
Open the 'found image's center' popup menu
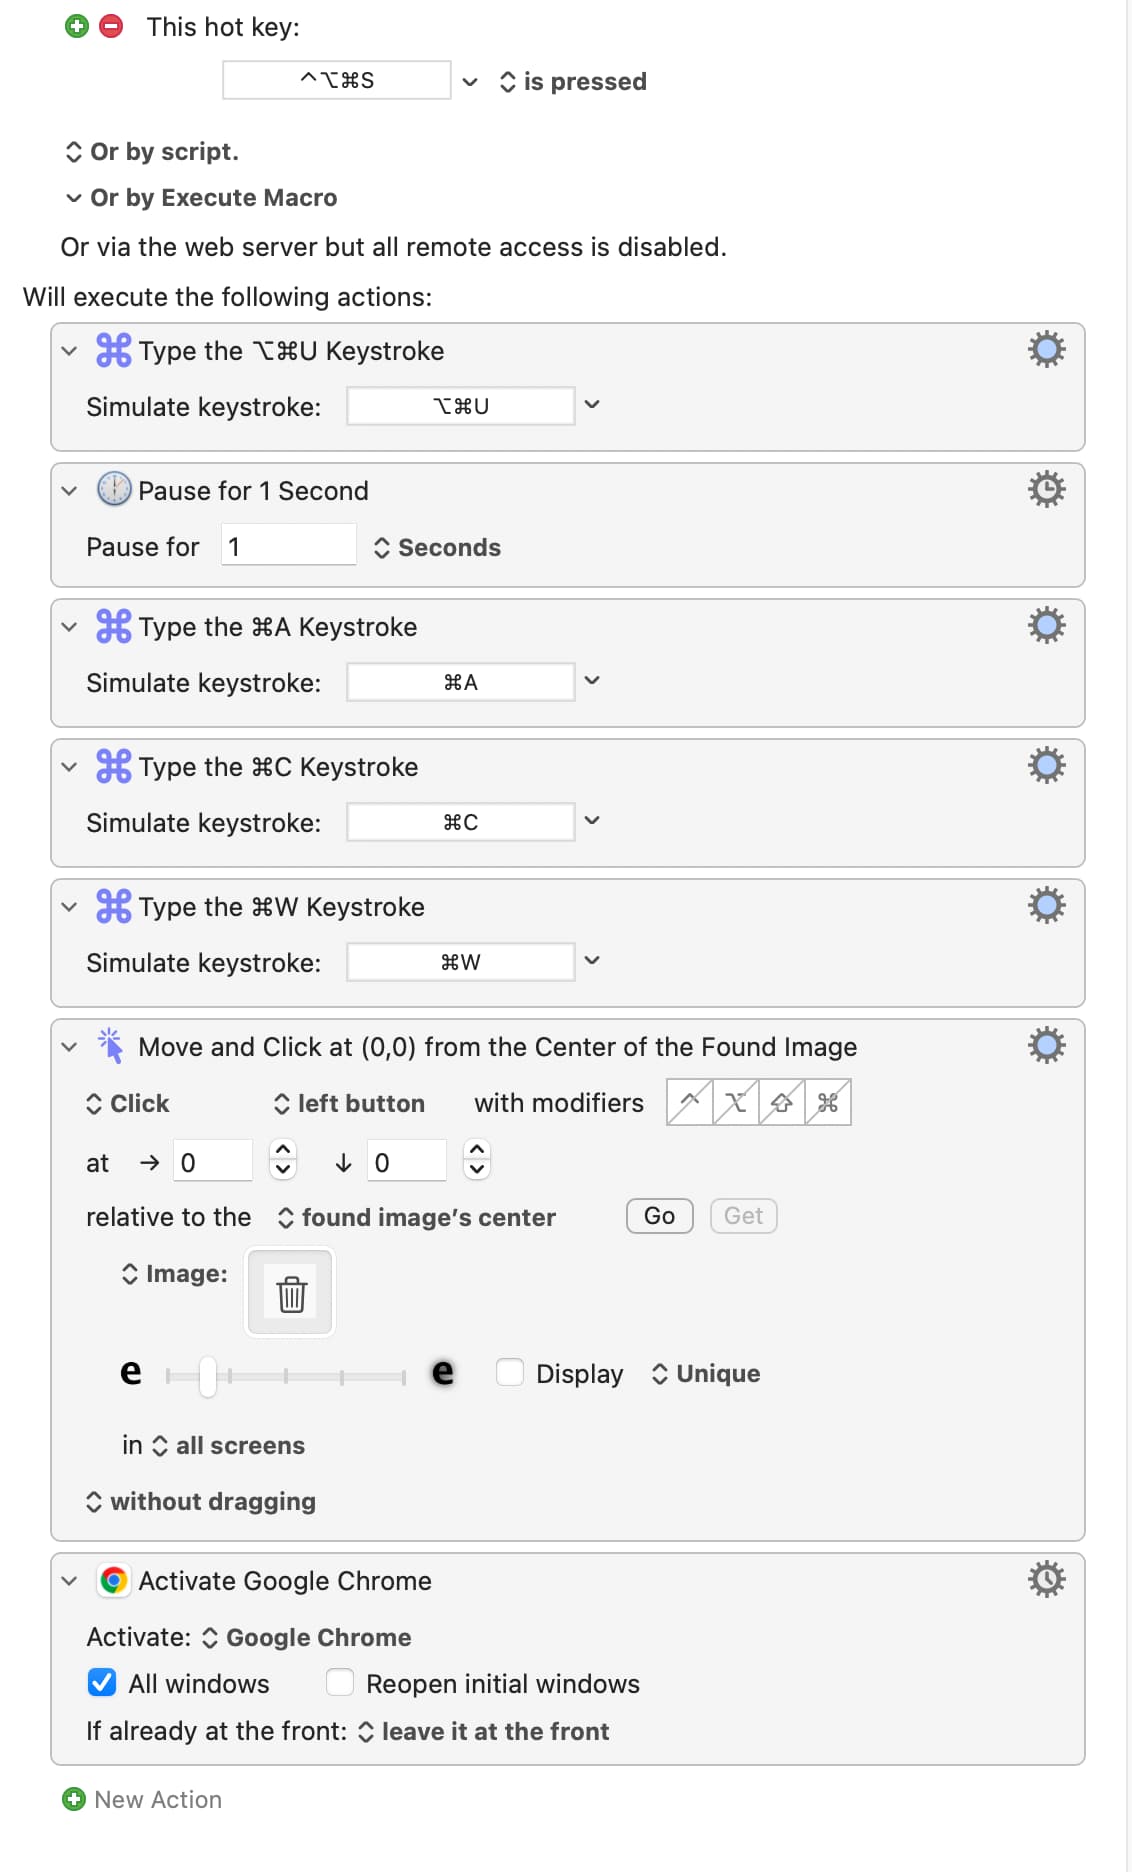[417, 1217]
